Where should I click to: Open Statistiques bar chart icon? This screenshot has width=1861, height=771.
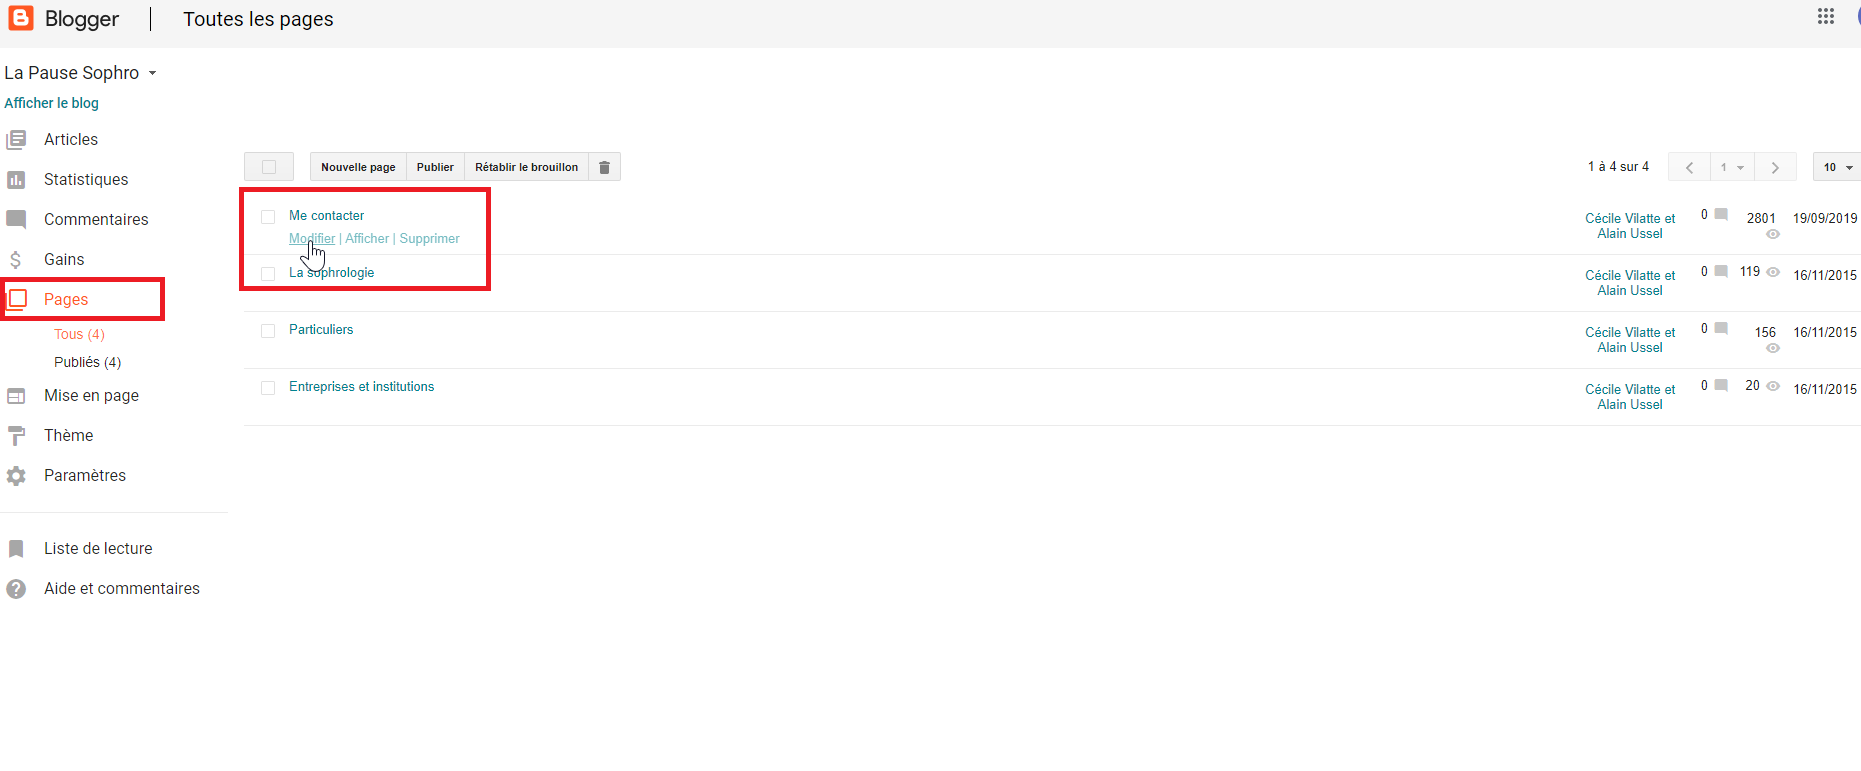click(16, 180)
